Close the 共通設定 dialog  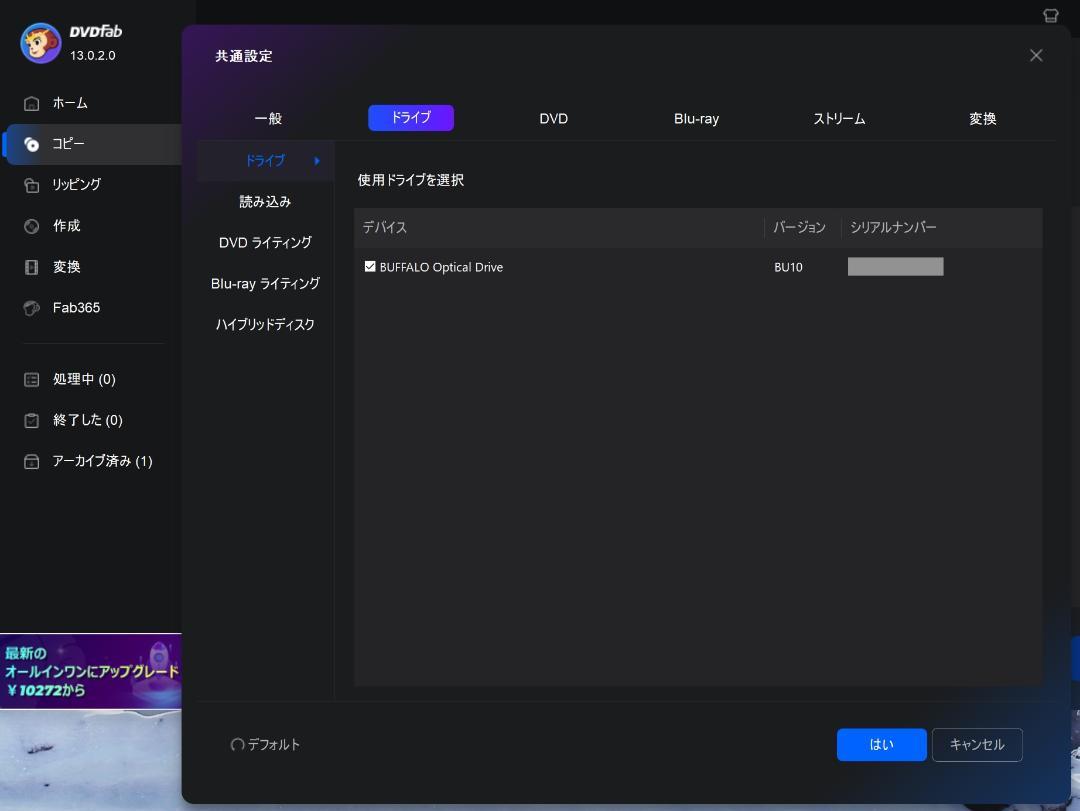coord(1036,56)
